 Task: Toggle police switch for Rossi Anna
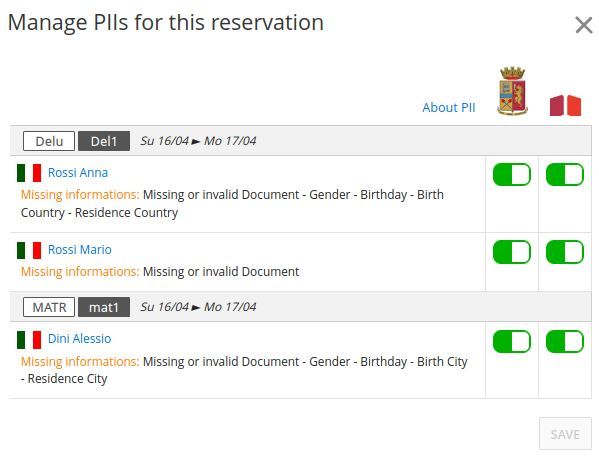[x=512, y=175]
